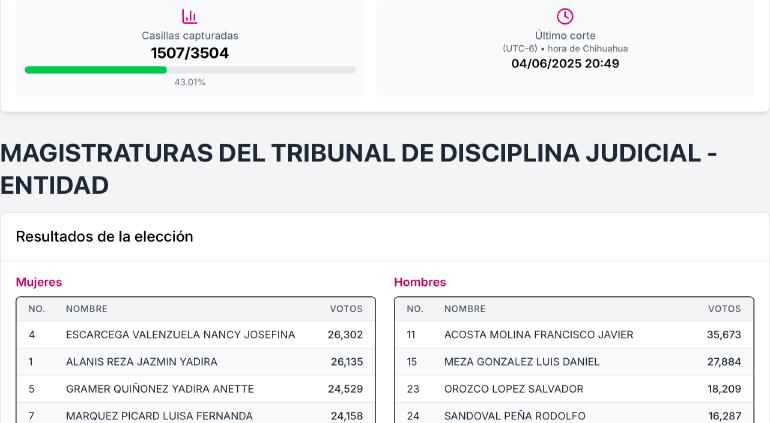Click the bar chart icon above Casillas capturadas

(x=189, y=16)
